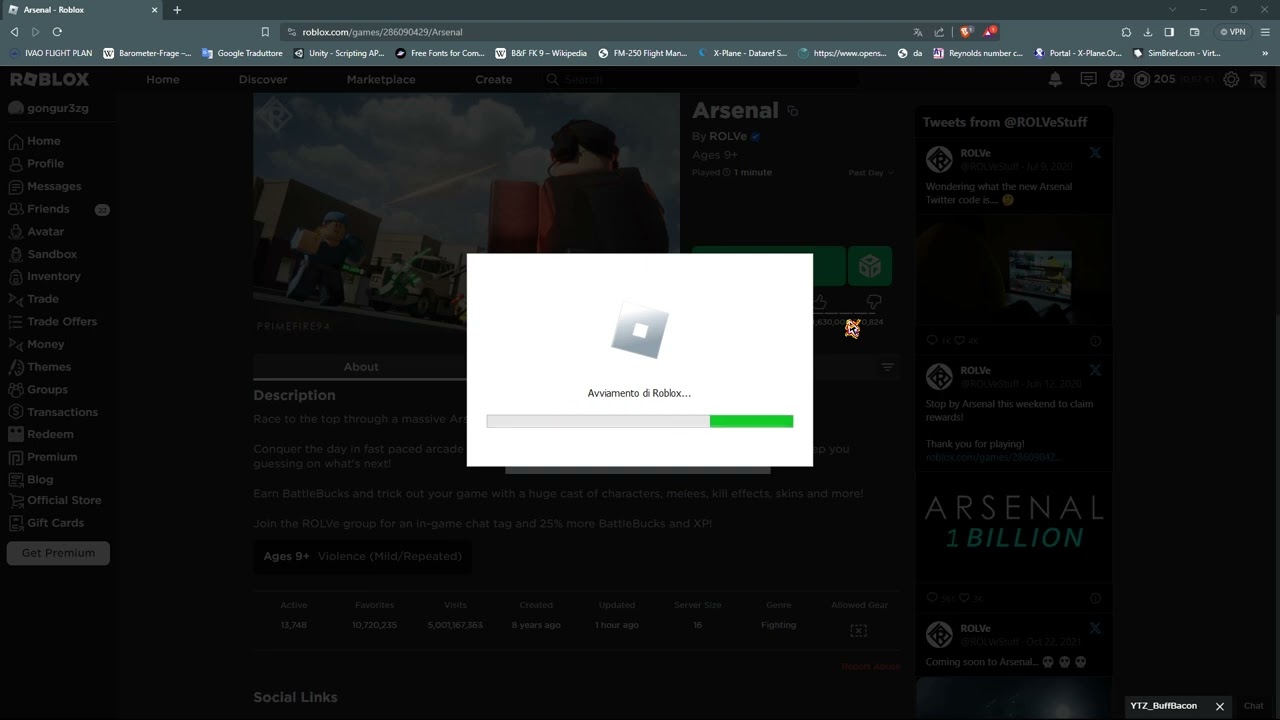Open a new browser tab
The width and height of the screenshot is (1280, 720).
pyautogui.click(x=177, y=10)
